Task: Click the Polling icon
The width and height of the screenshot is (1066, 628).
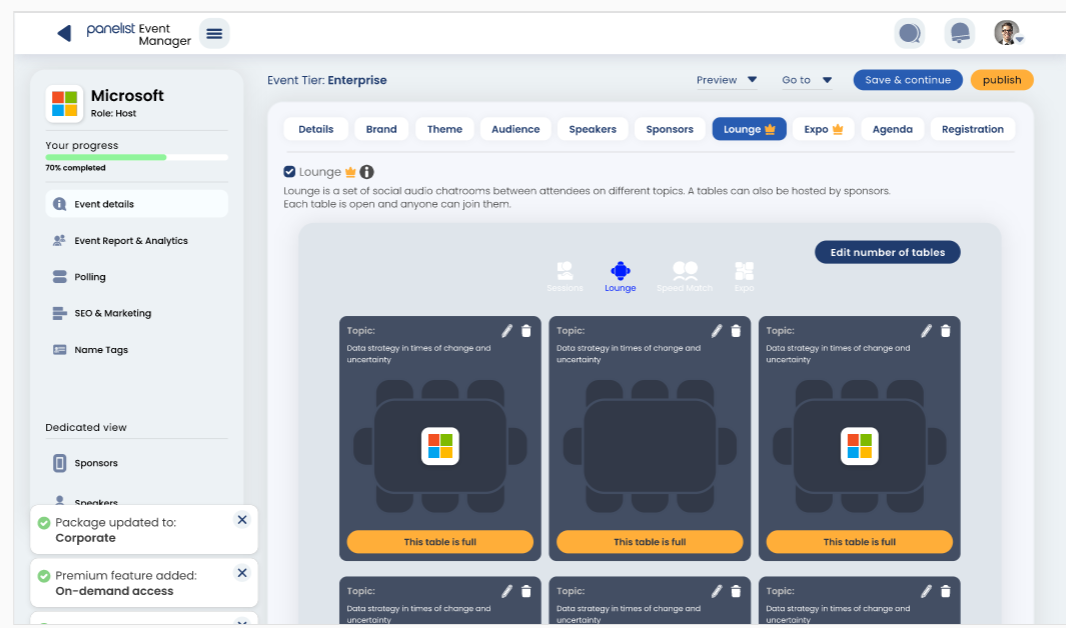Action: click(x=60, y=277)
